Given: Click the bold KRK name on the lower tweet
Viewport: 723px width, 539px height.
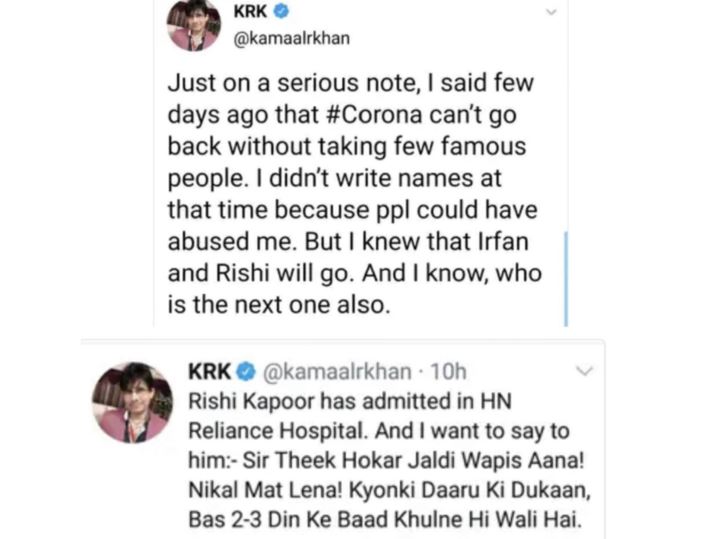Looking at the screenshot, I should pos(210,372).
